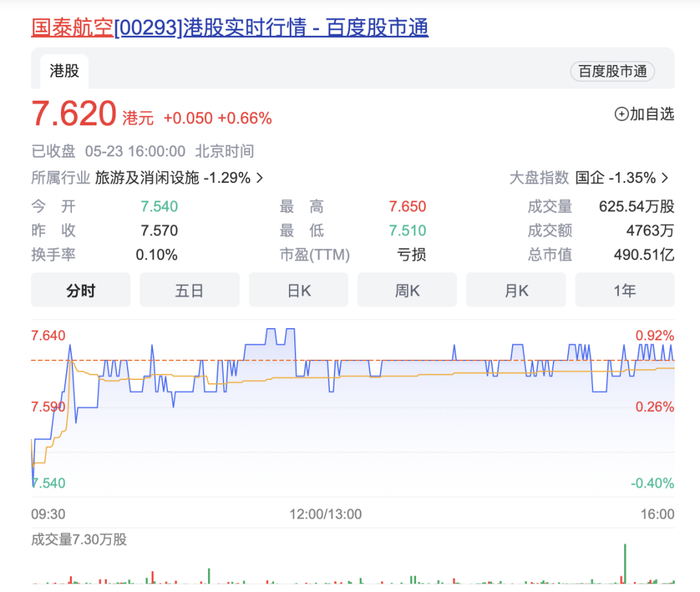Click the 最高 value 7.650
The height and width of the screenshot is (592, 700).
coord(408,206)
